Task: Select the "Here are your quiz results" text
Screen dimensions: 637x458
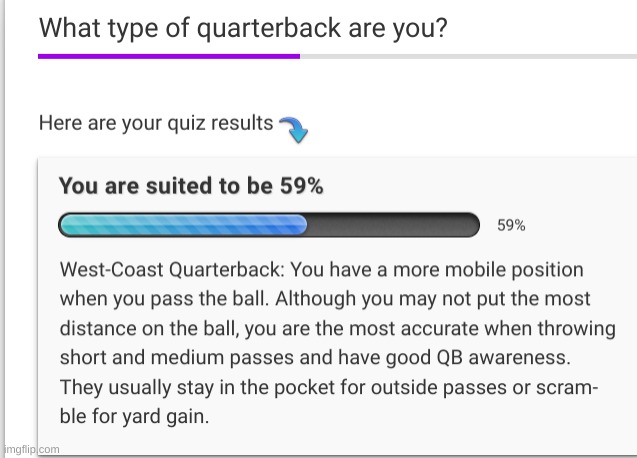Action: (155, 123)
